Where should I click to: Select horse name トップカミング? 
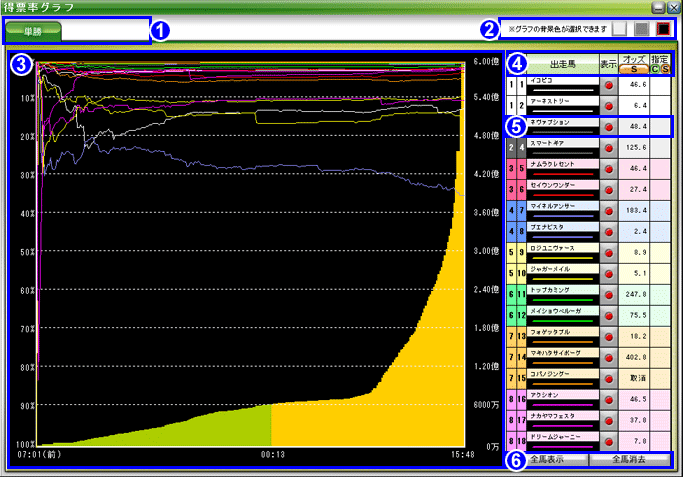[550, 290]
